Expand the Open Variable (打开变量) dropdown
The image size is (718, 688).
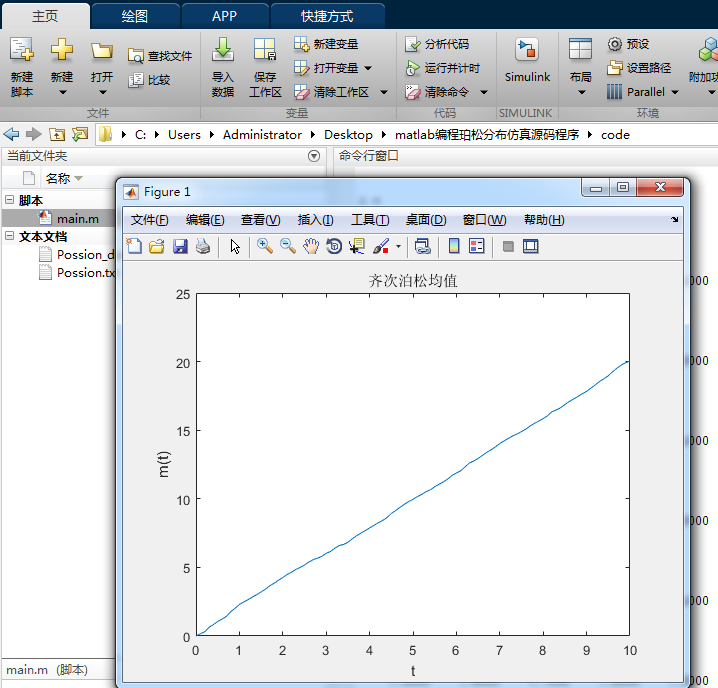coord(368,68)
